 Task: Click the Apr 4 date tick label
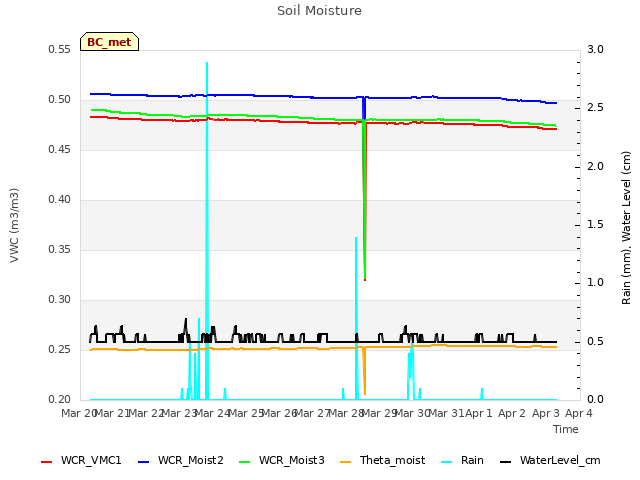pyautogui.click(x=578, y=413)
